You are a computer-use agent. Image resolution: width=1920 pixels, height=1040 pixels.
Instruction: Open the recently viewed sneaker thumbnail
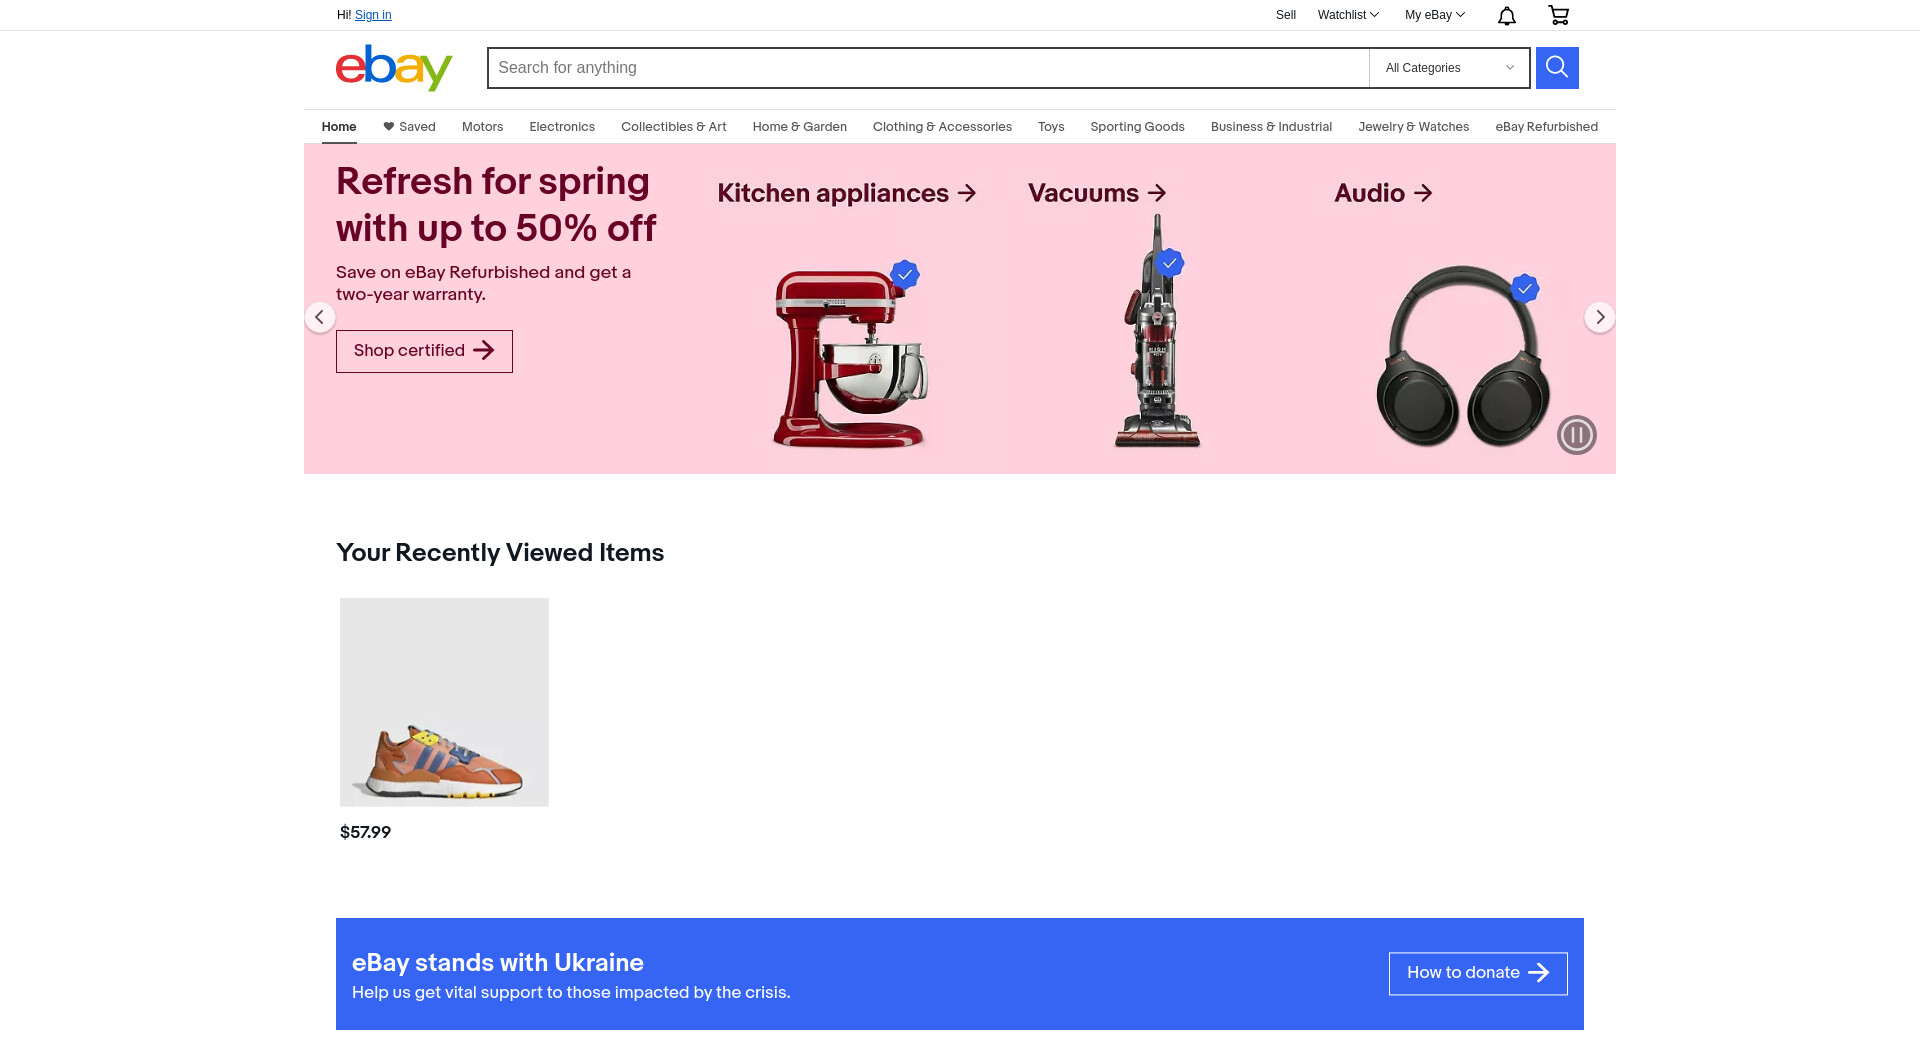[444, 702]
